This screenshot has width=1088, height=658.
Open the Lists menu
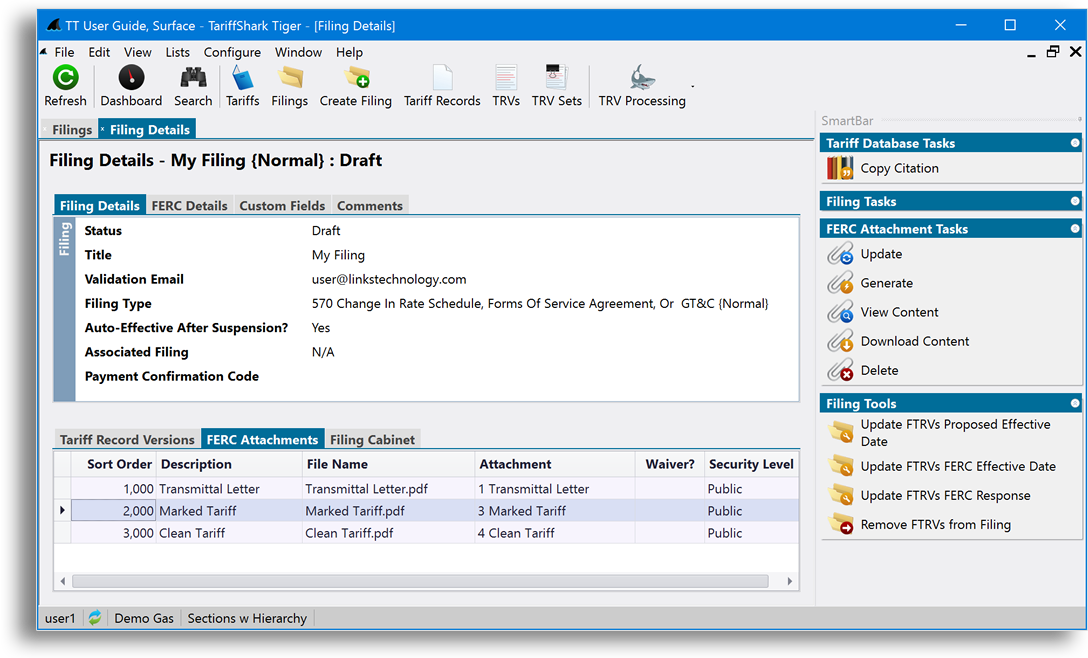[178, 52]
